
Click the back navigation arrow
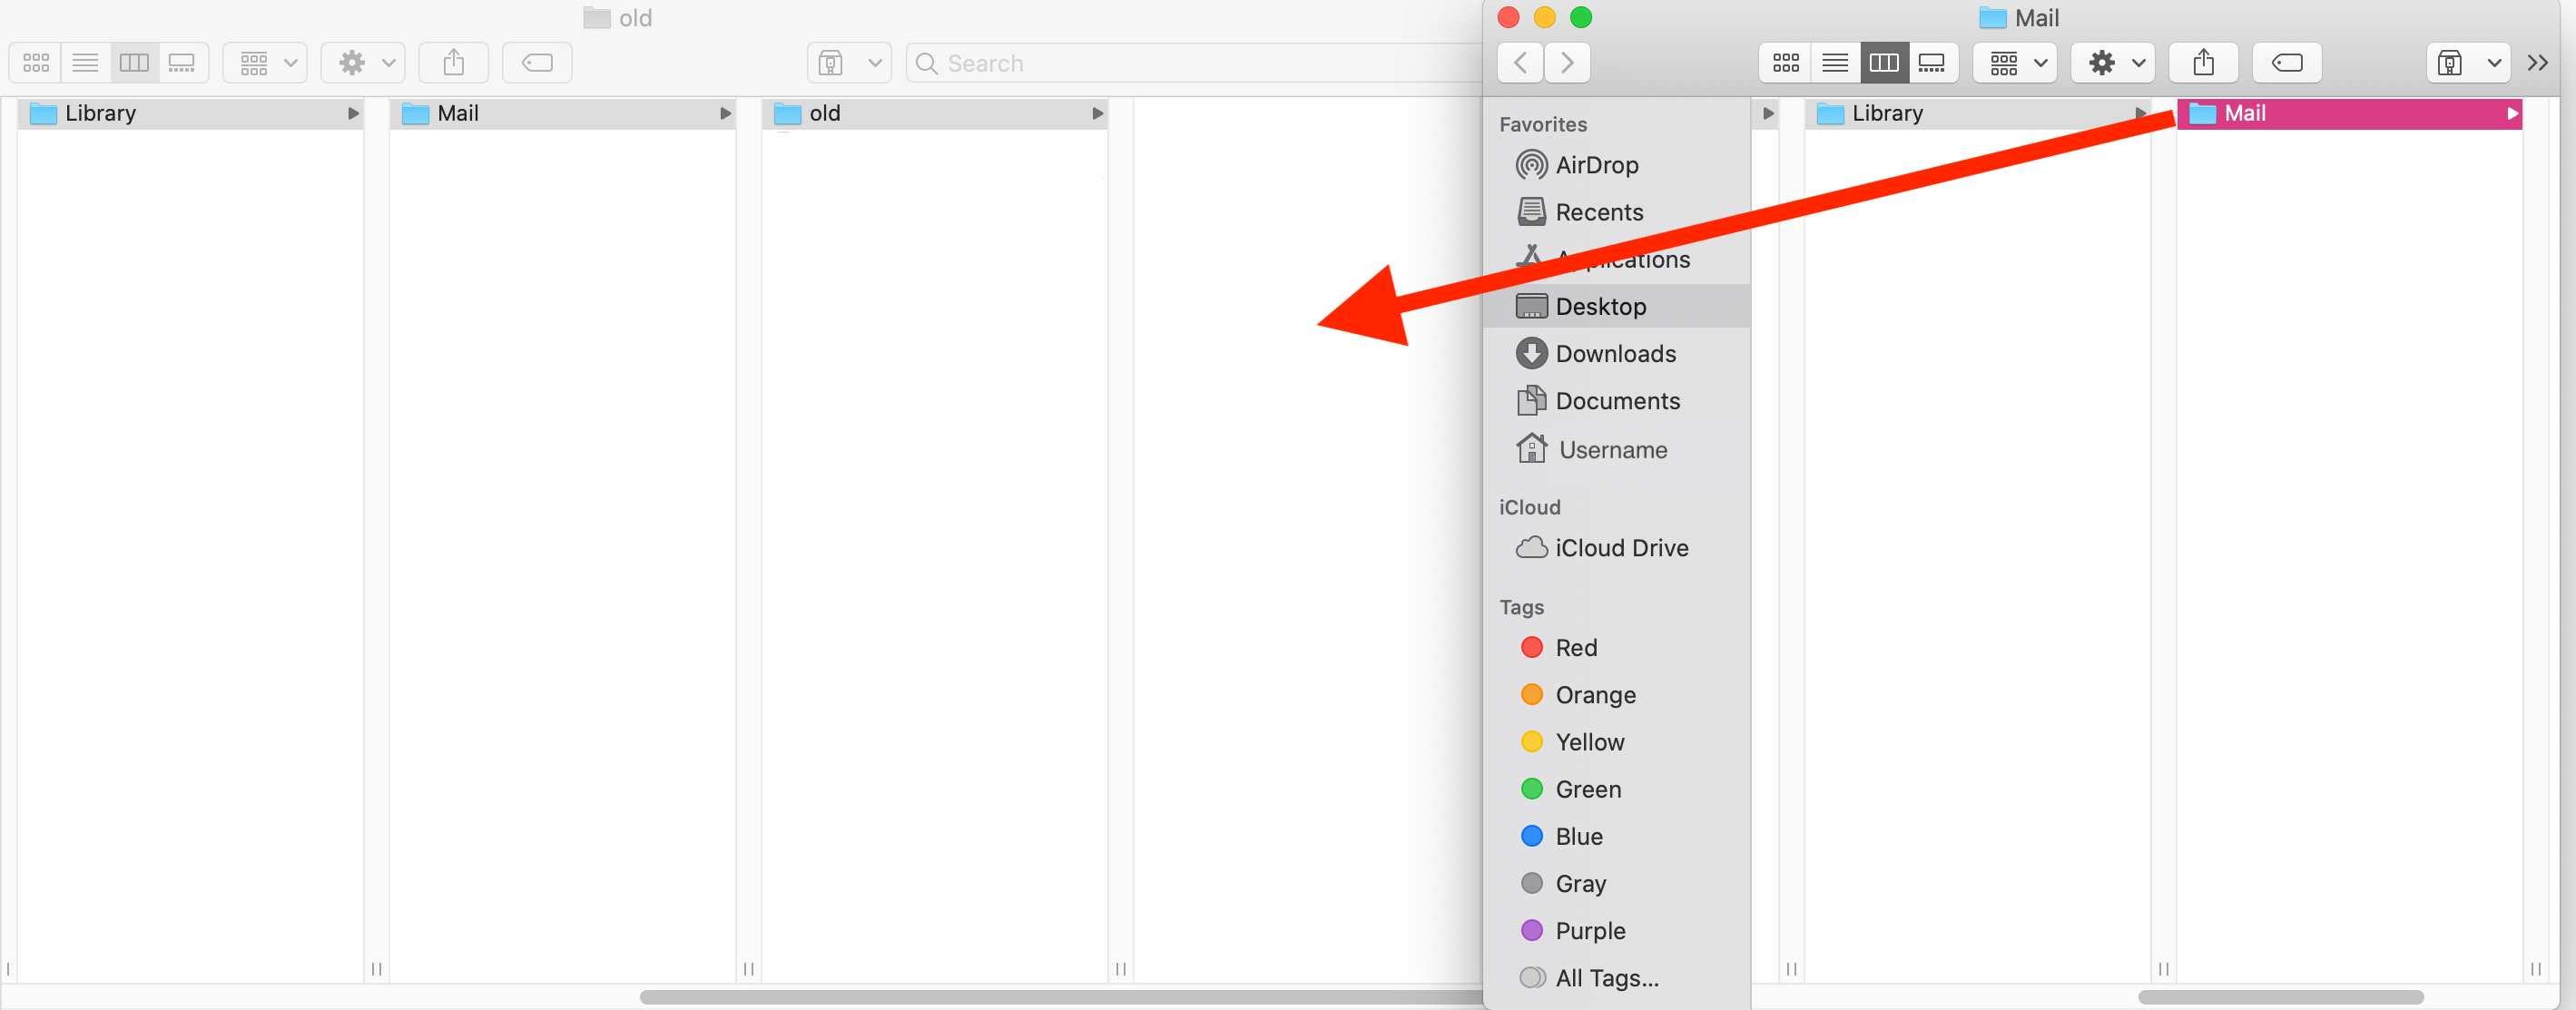[x=1519, y=62]
